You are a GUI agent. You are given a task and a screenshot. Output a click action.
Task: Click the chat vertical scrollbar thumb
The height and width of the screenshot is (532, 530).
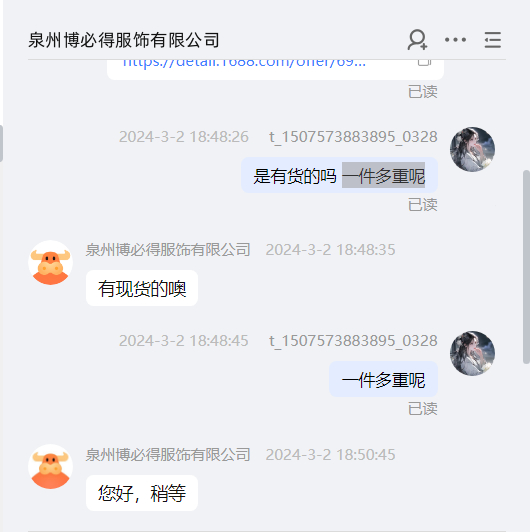pos(526,267)
